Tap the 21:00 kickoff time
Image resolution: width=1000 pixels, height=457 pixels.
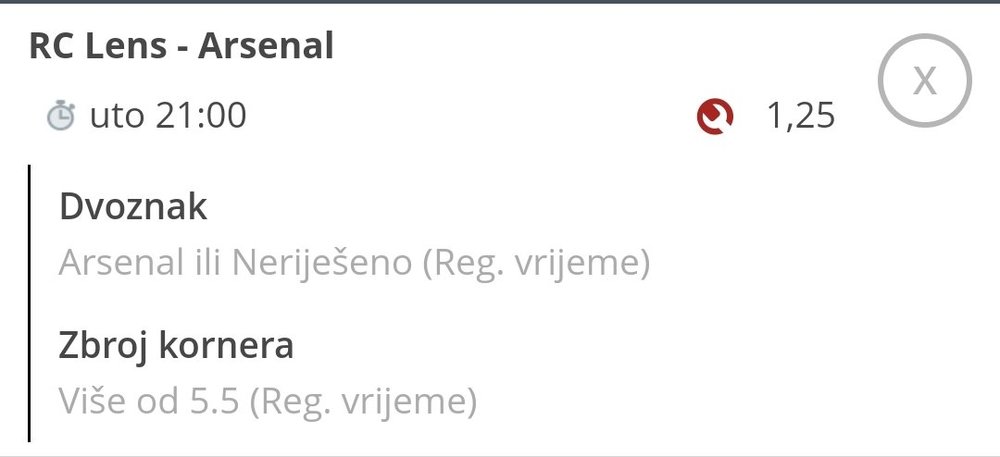point(200,116)
